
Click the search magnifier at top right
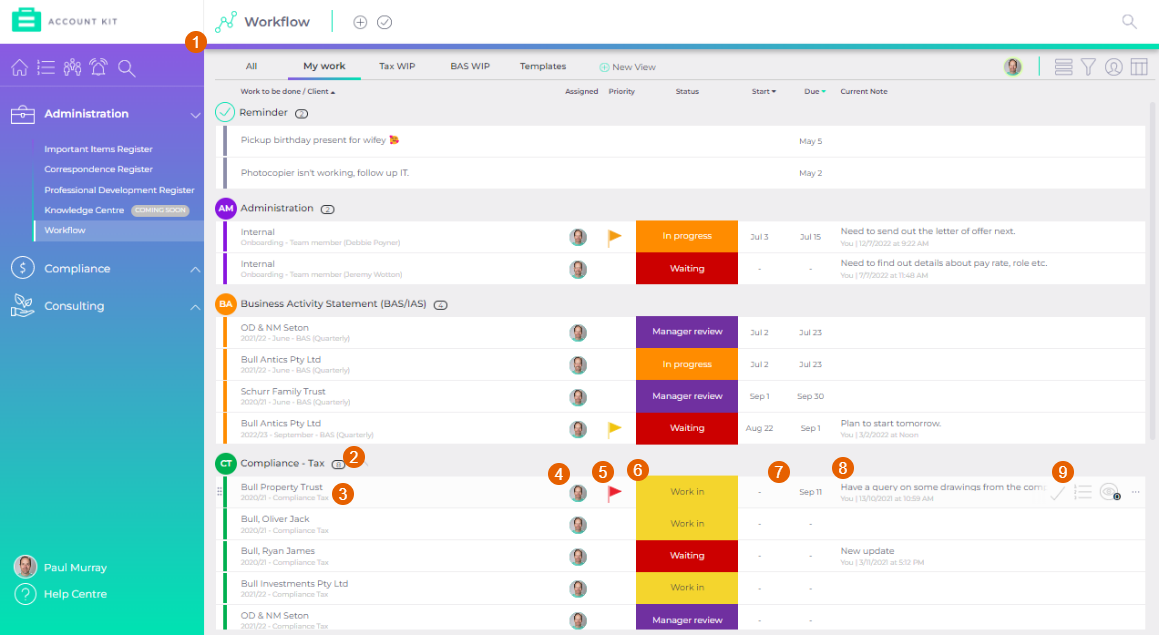click(x=1129, y=21)
